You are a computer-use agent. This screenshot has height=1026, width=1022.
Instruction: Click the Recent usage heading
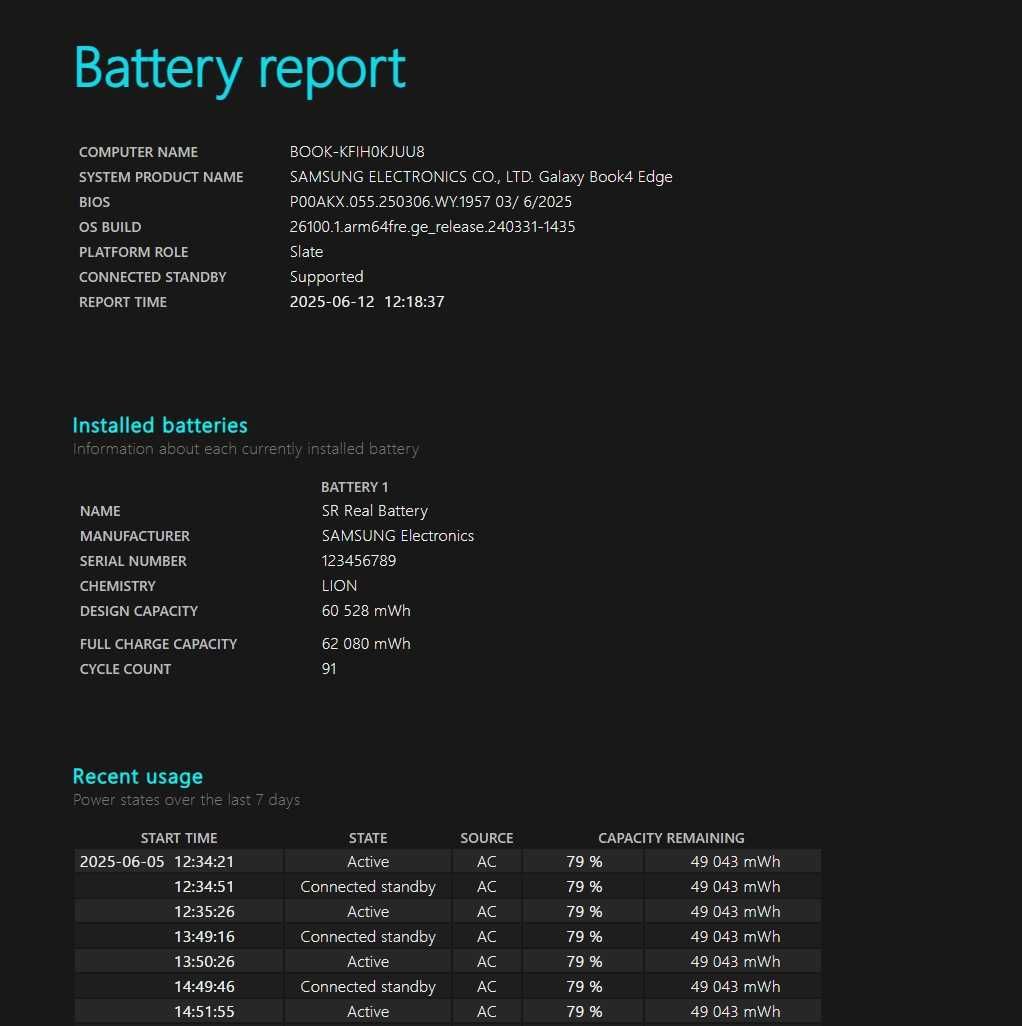coord(138,777)
